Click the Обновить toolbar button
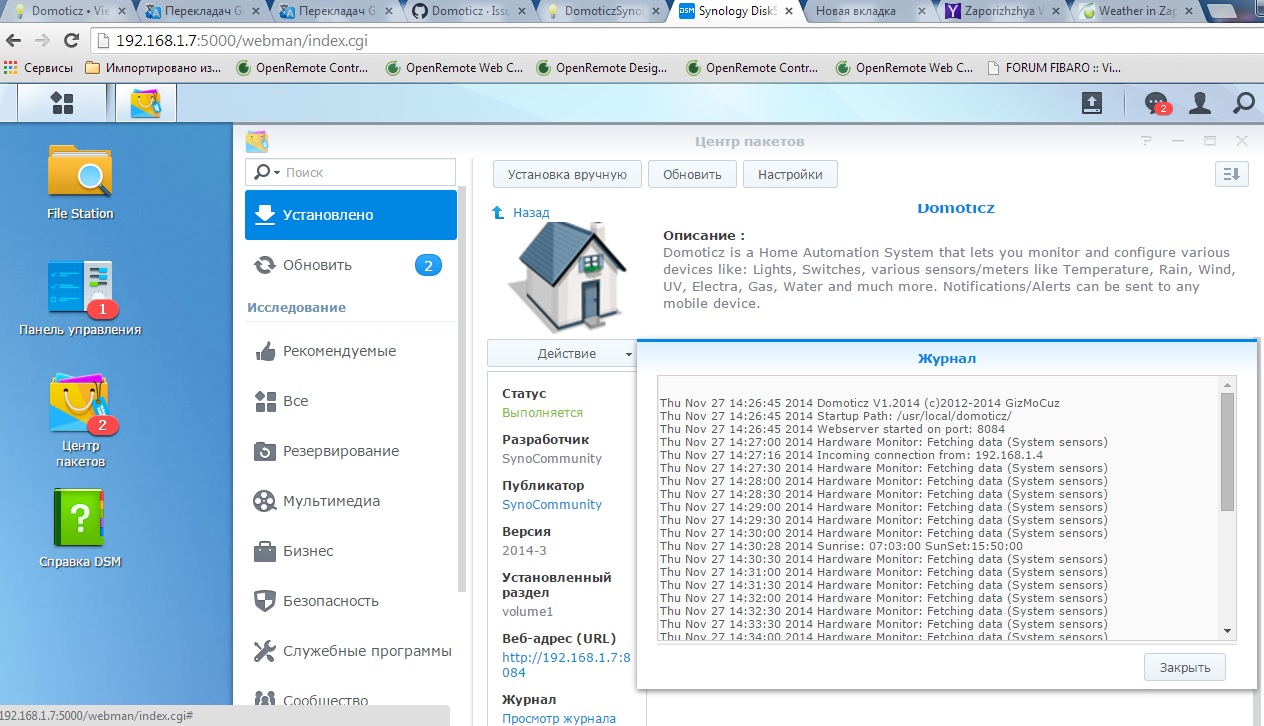The width and height of the screenshot is (1264, 726). (692, 174)
